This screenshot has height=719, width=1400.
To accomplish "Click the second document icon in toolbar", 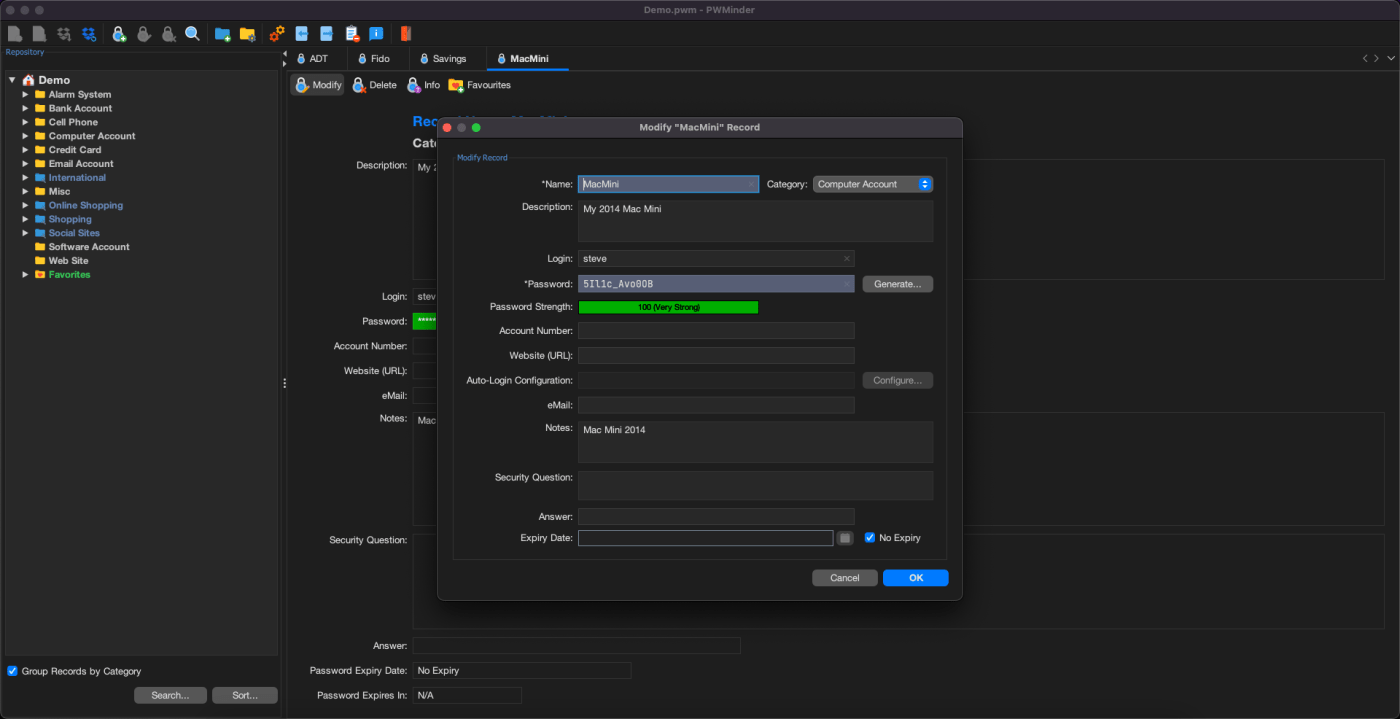I will (x=38, y=34).
